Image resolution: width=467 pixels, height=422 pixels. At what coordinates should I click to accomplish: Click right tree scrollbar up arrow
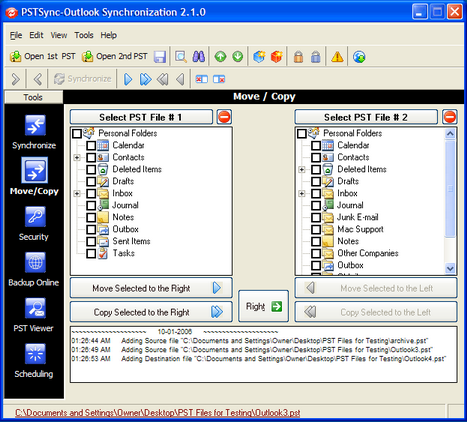pyautogui.click(x=450, y=134)
